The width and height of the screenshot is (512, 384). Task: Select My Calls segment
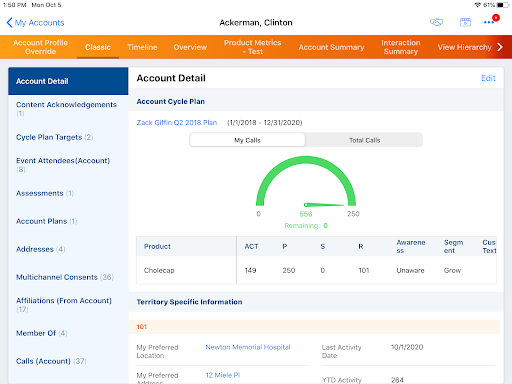(247, 140)
